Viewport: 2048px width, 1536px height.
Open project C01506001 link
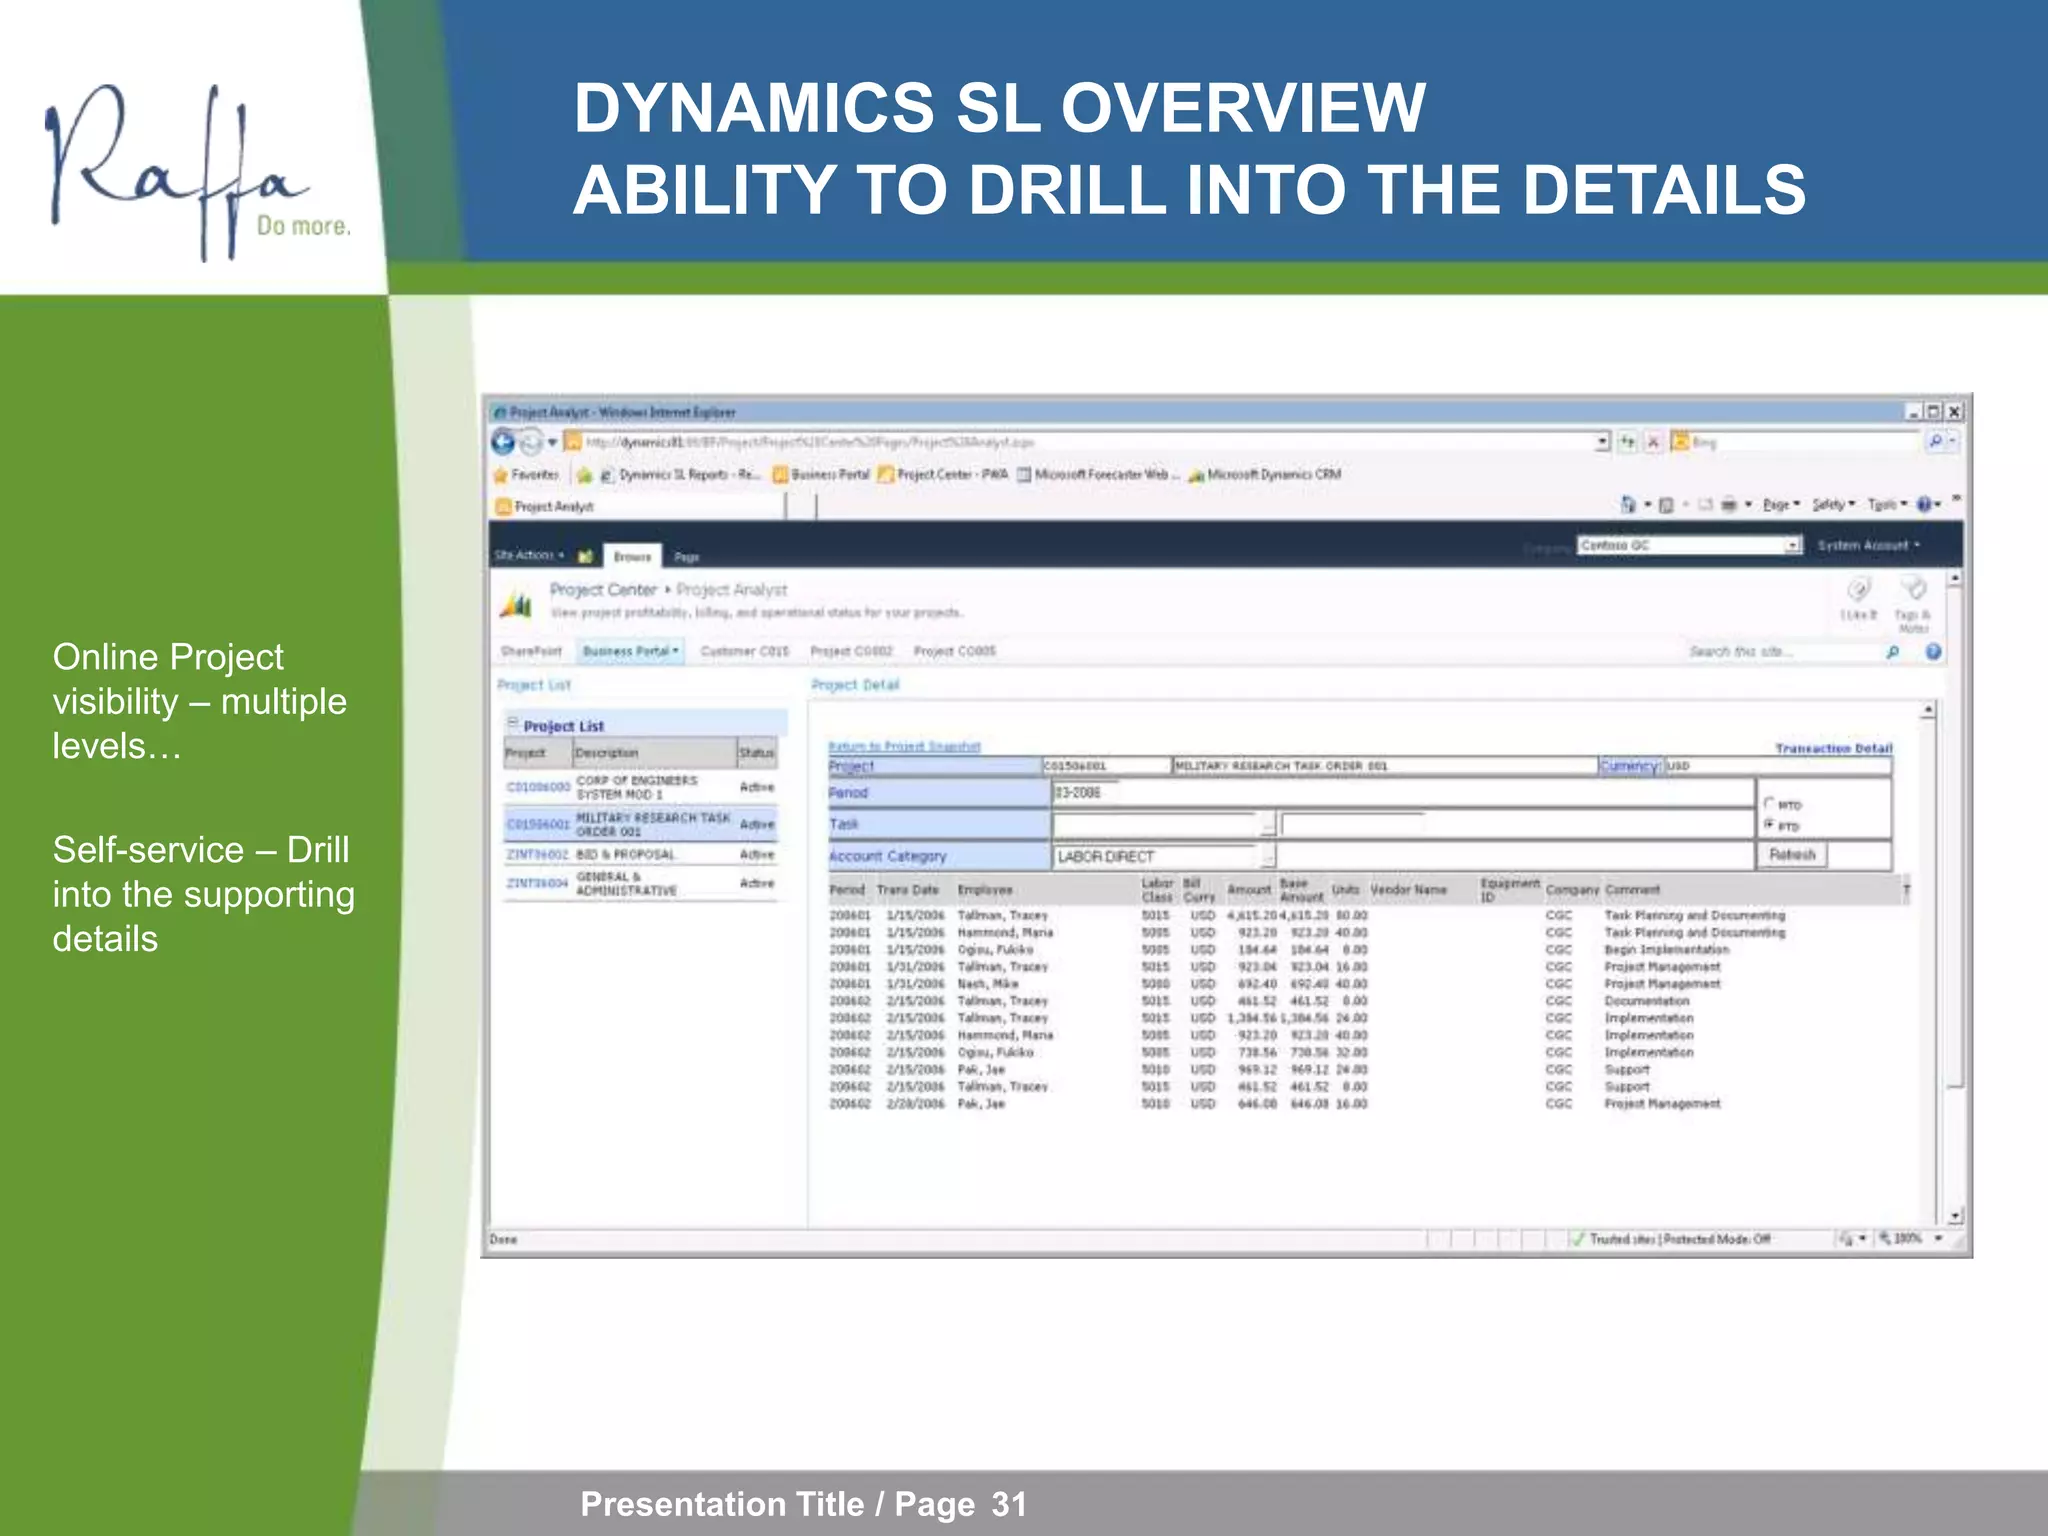[538, 825]
